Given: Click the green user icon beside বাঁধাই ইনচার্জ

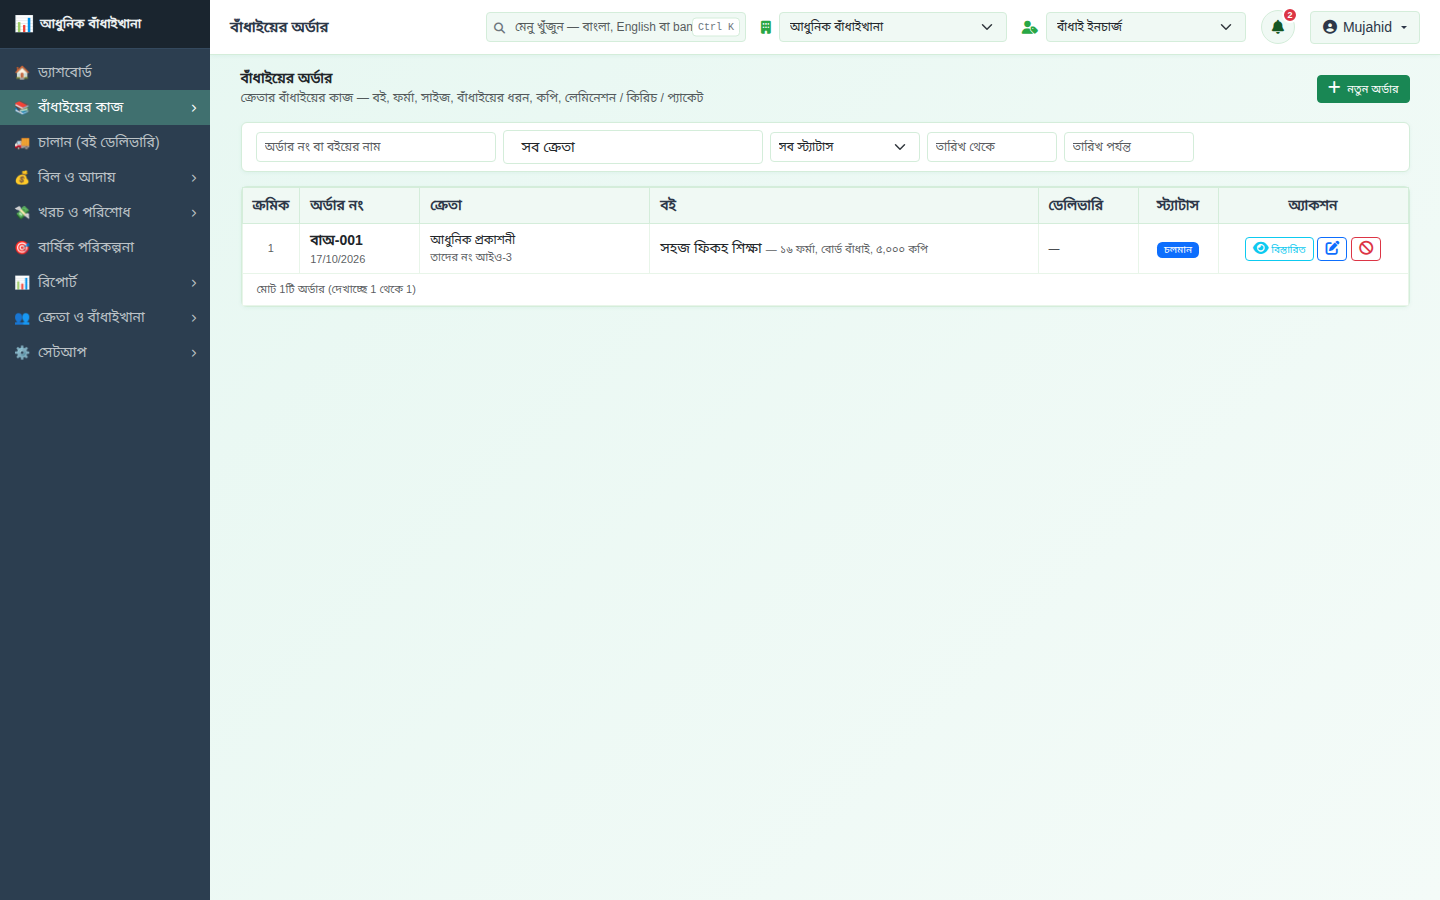Looking at the screenshot, I should pos(1029,27).
